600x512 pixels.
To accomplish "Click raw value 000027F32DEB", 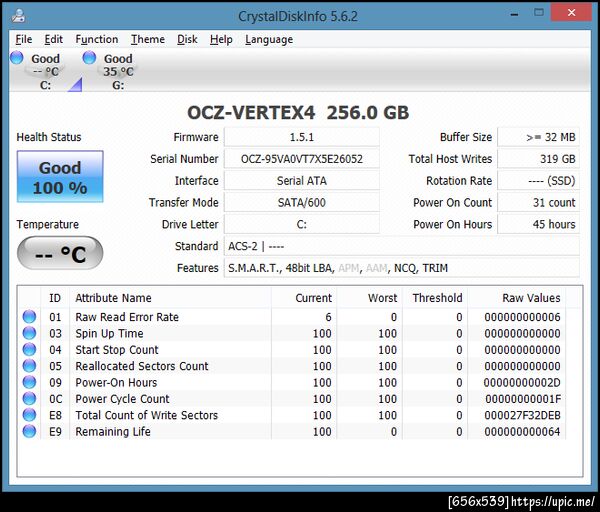I will (x=522, y=416).
